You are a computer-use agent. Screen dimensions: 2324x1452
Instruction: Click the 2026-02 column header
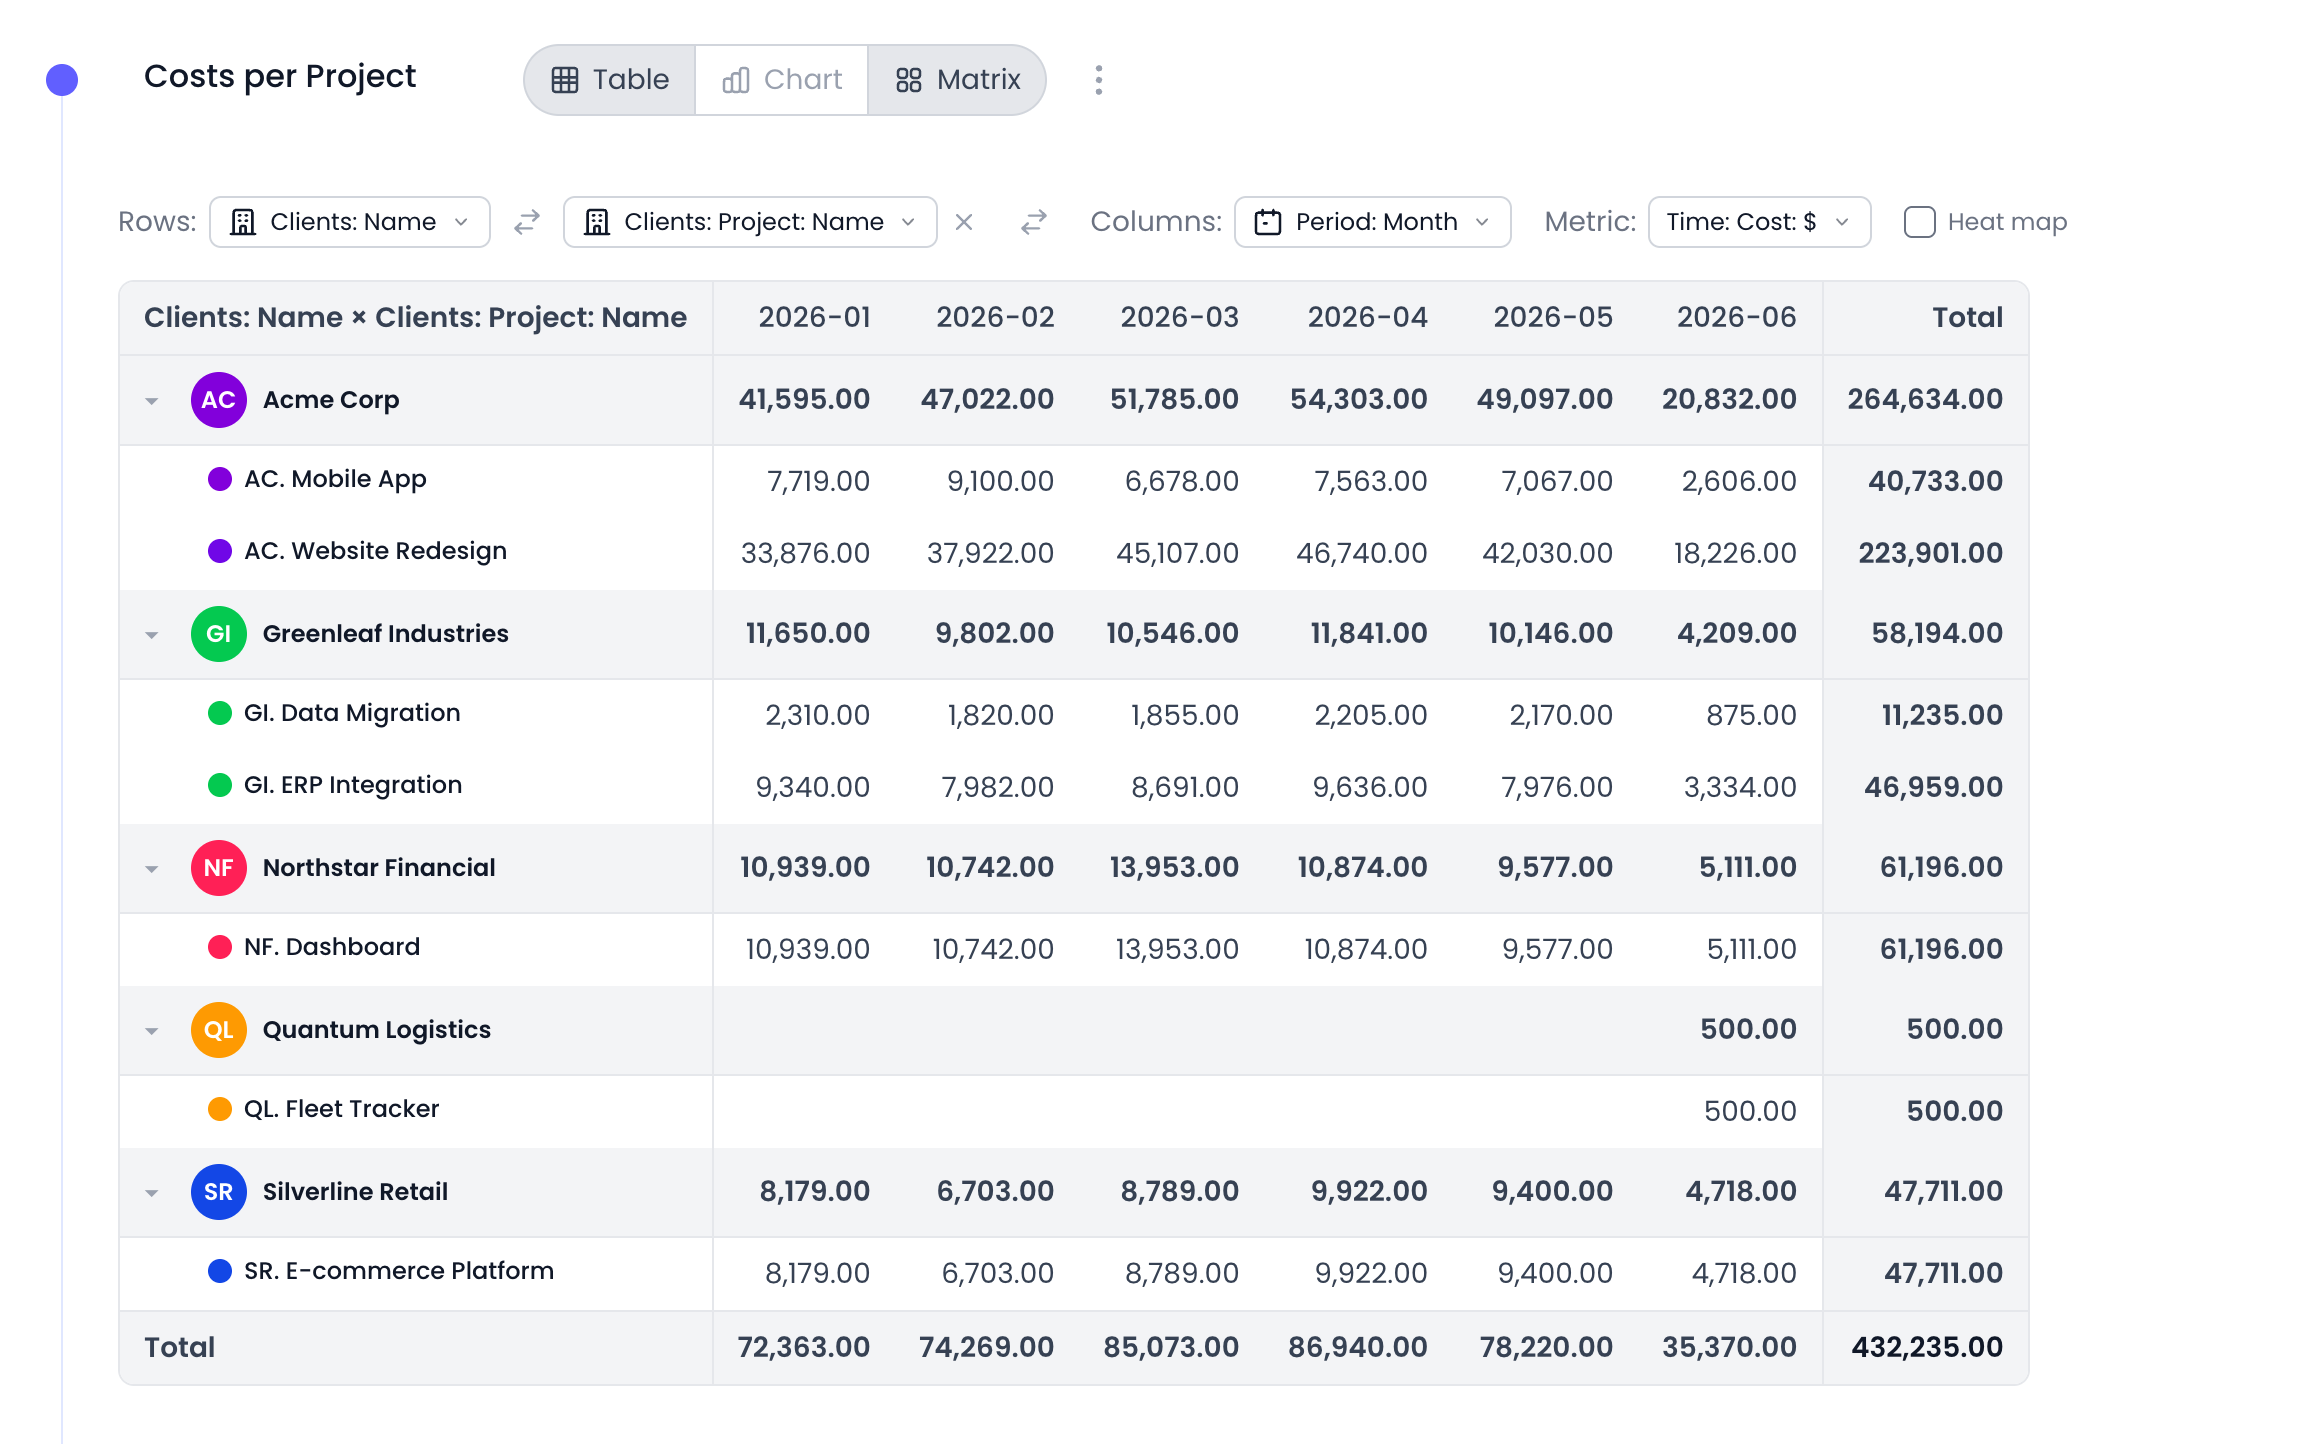[x=995, y=318]
